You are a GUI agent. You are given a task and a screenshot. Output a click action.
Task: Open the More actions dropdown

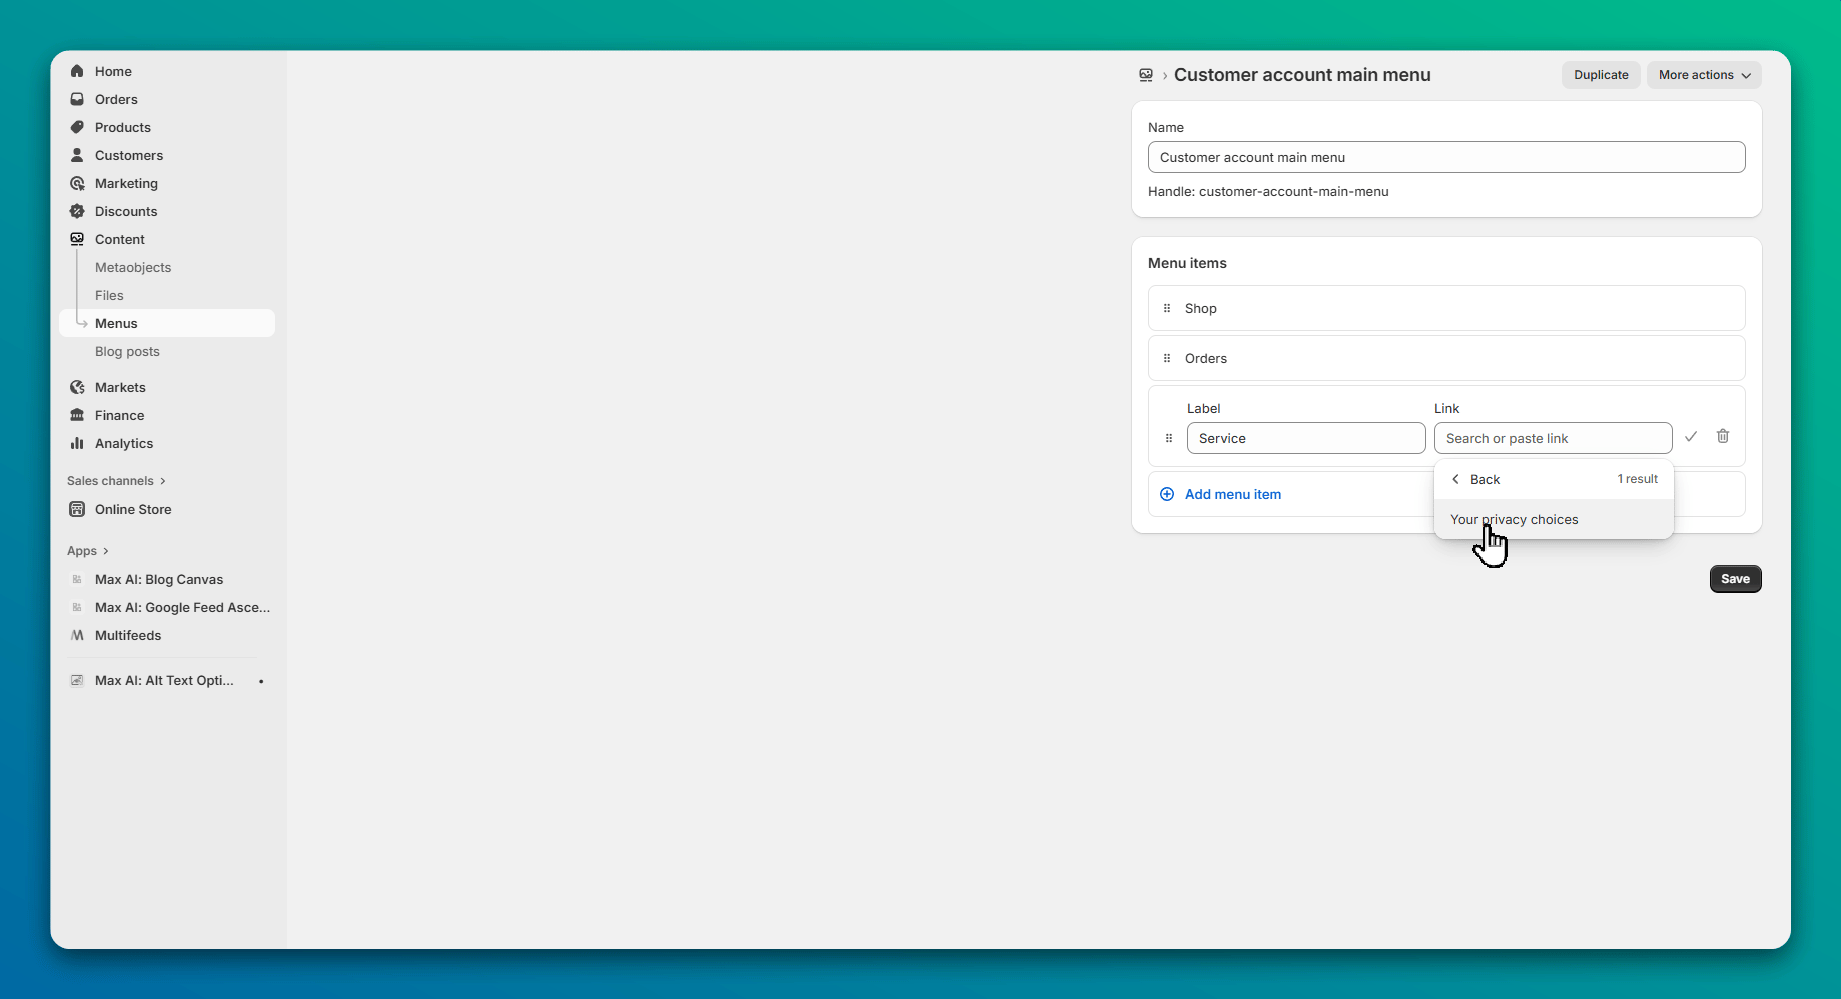[1703, 75]
